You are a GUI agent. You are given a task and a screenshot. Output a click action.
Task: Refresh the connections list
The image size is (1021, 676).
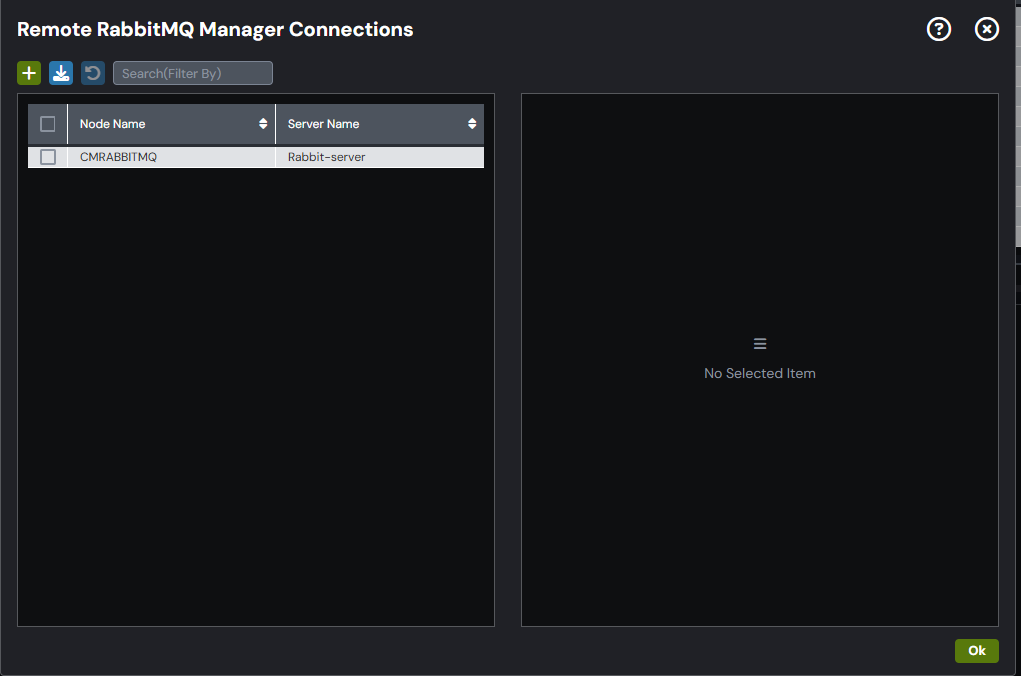point(93,73)
